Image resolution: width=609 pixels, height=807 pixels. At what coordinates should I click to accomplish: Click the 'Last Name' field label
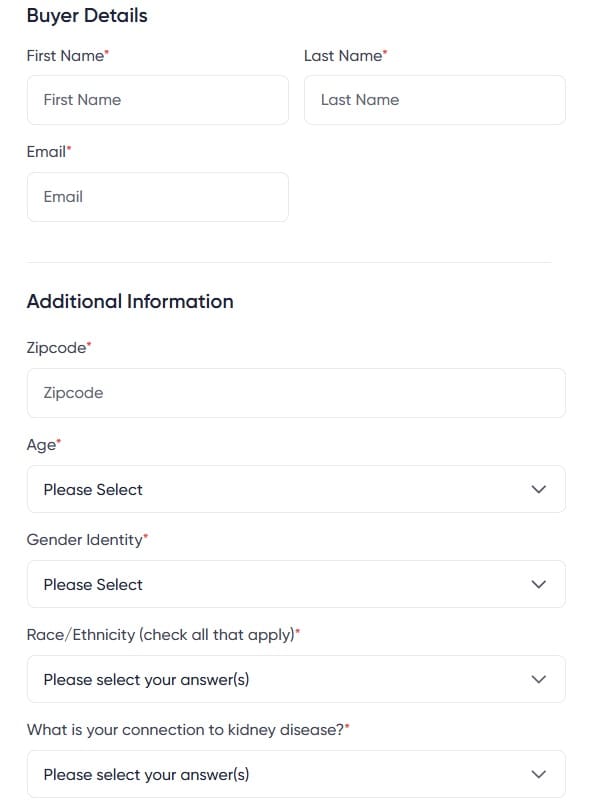342,56
